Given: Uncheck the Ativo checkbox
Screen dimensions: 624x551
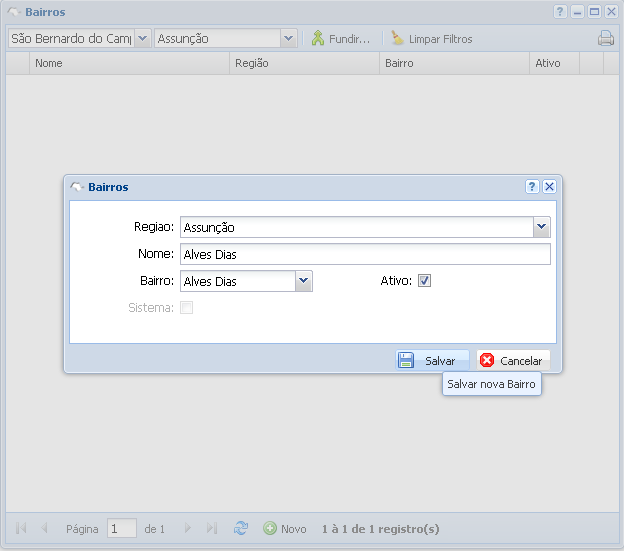Looking at the screenshot, I should (424, 281).
